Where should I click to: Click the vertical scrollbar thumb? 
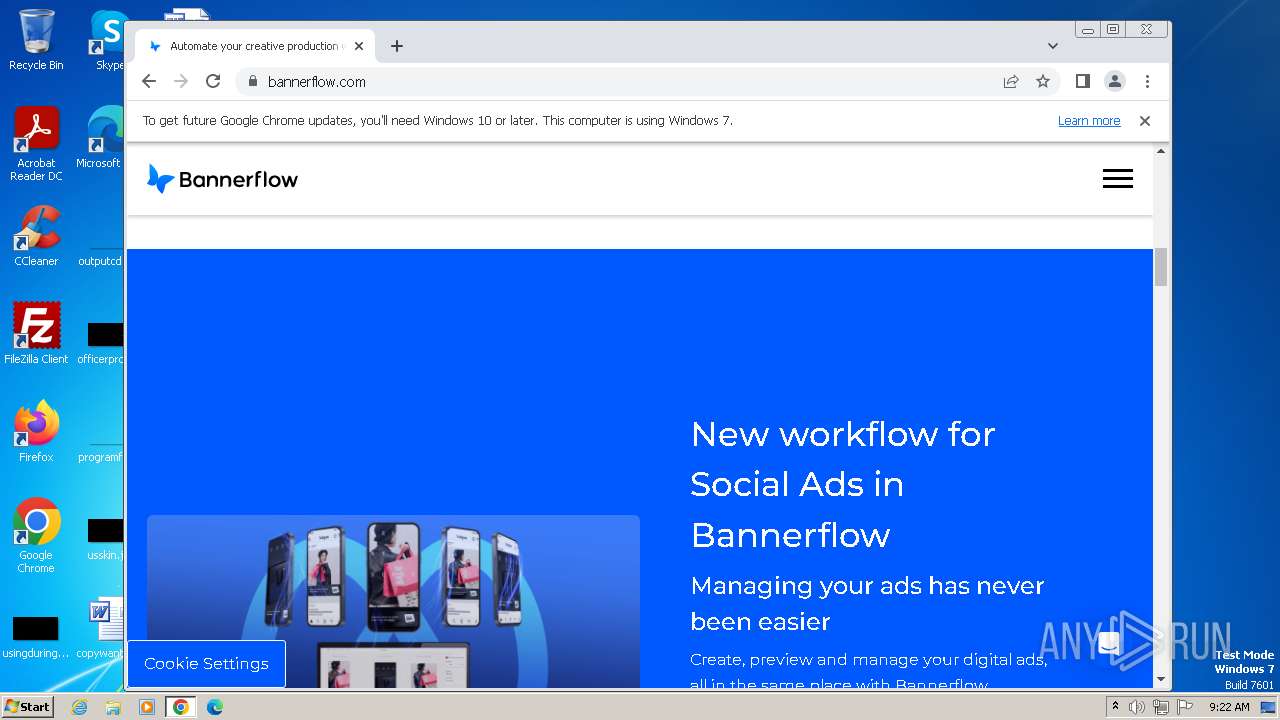point(1161,267)
